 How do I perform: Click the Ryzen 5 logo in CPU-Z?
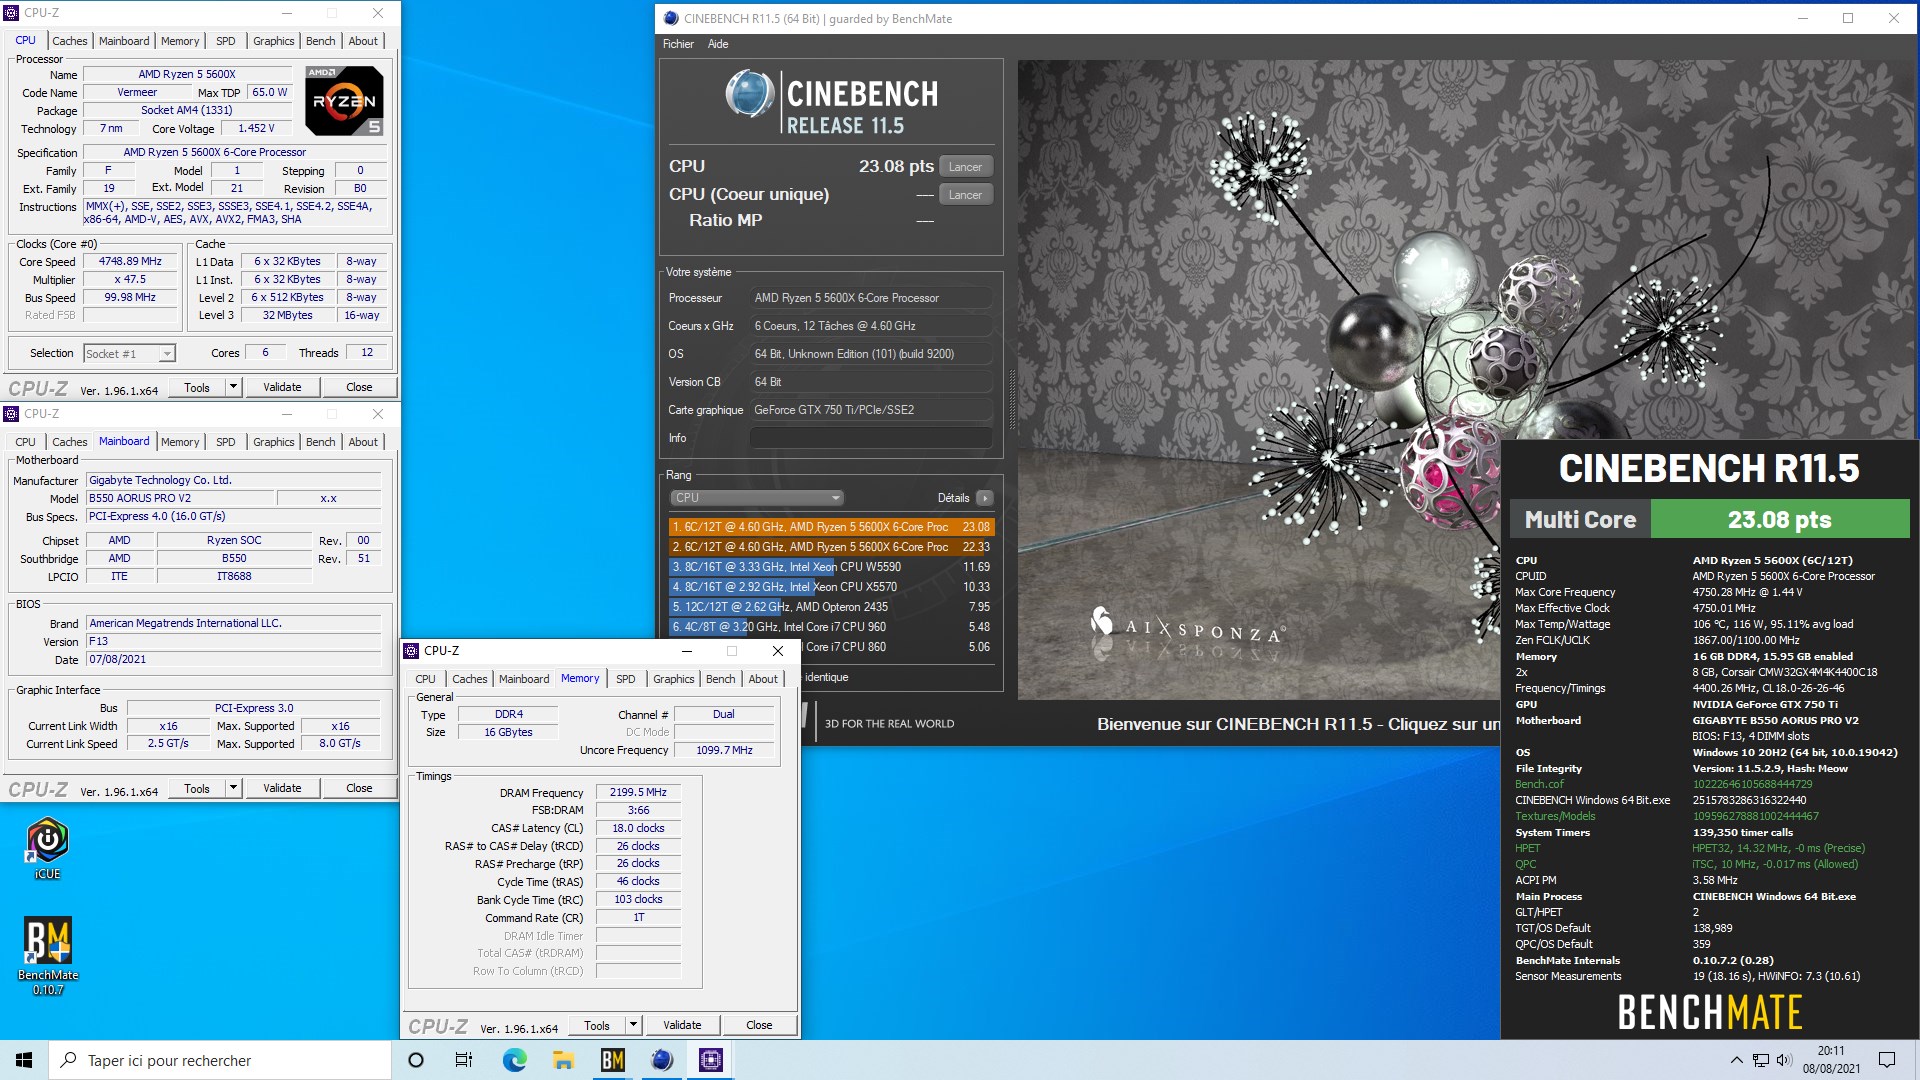point(344,101)
